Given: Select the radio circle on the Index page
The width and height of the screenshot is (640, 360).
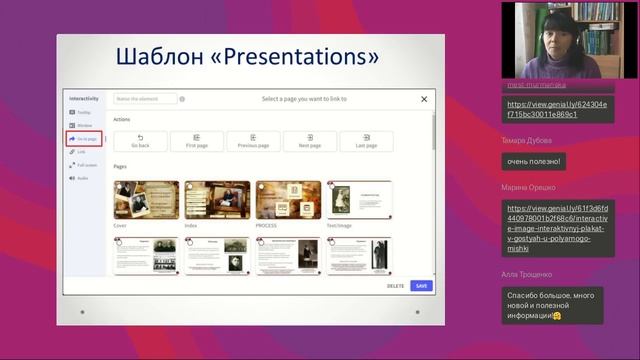Looking at the screenshot, I should pyautogui.click(x=190, y=187).
